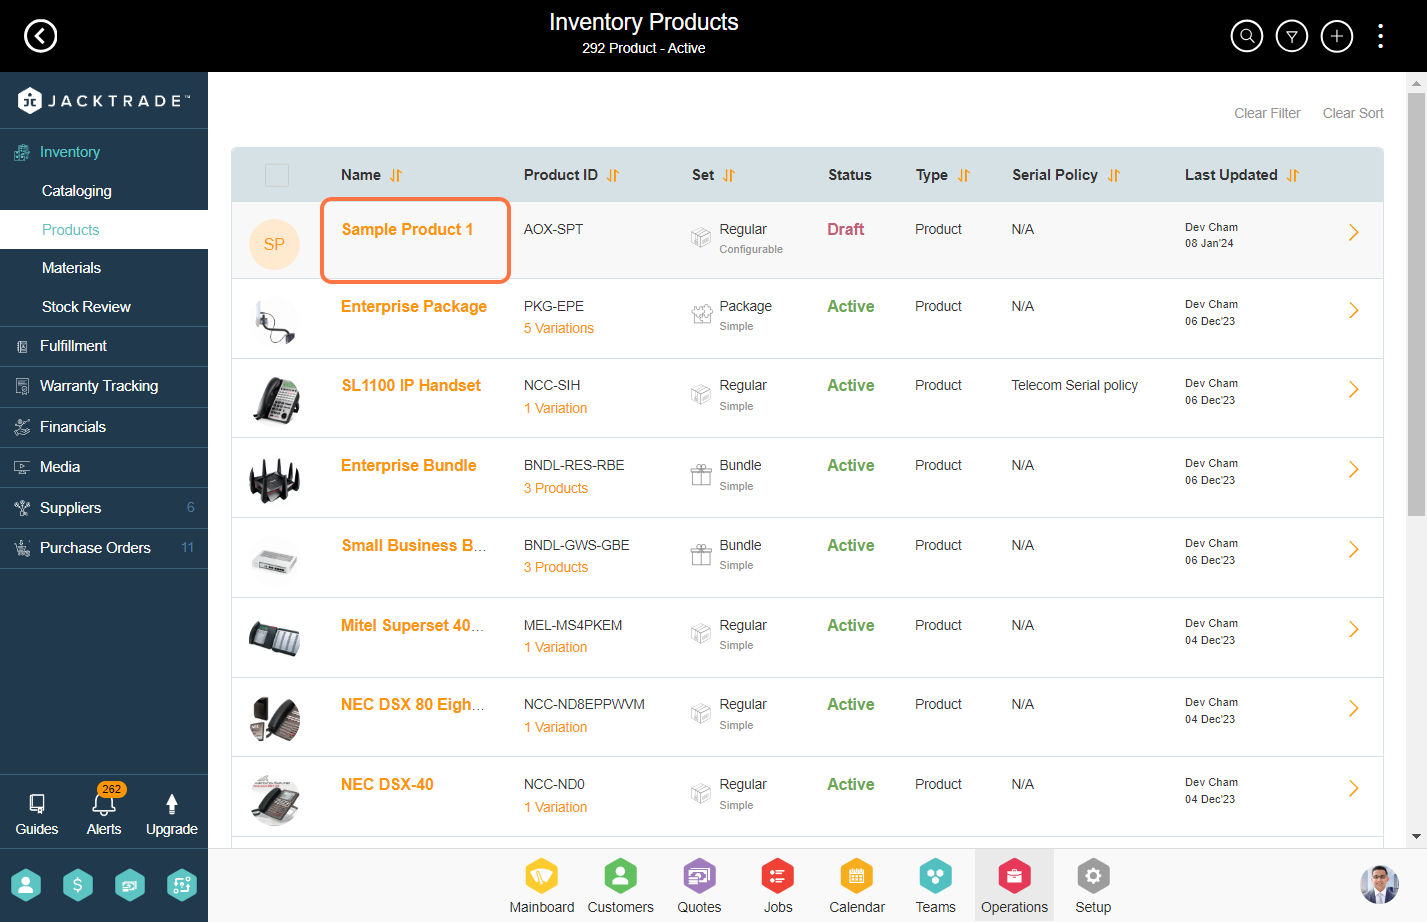Open Enterprise Package name link
This screenshot has height=922, width=1427.
pyautogui.click(x=414, y=306)
